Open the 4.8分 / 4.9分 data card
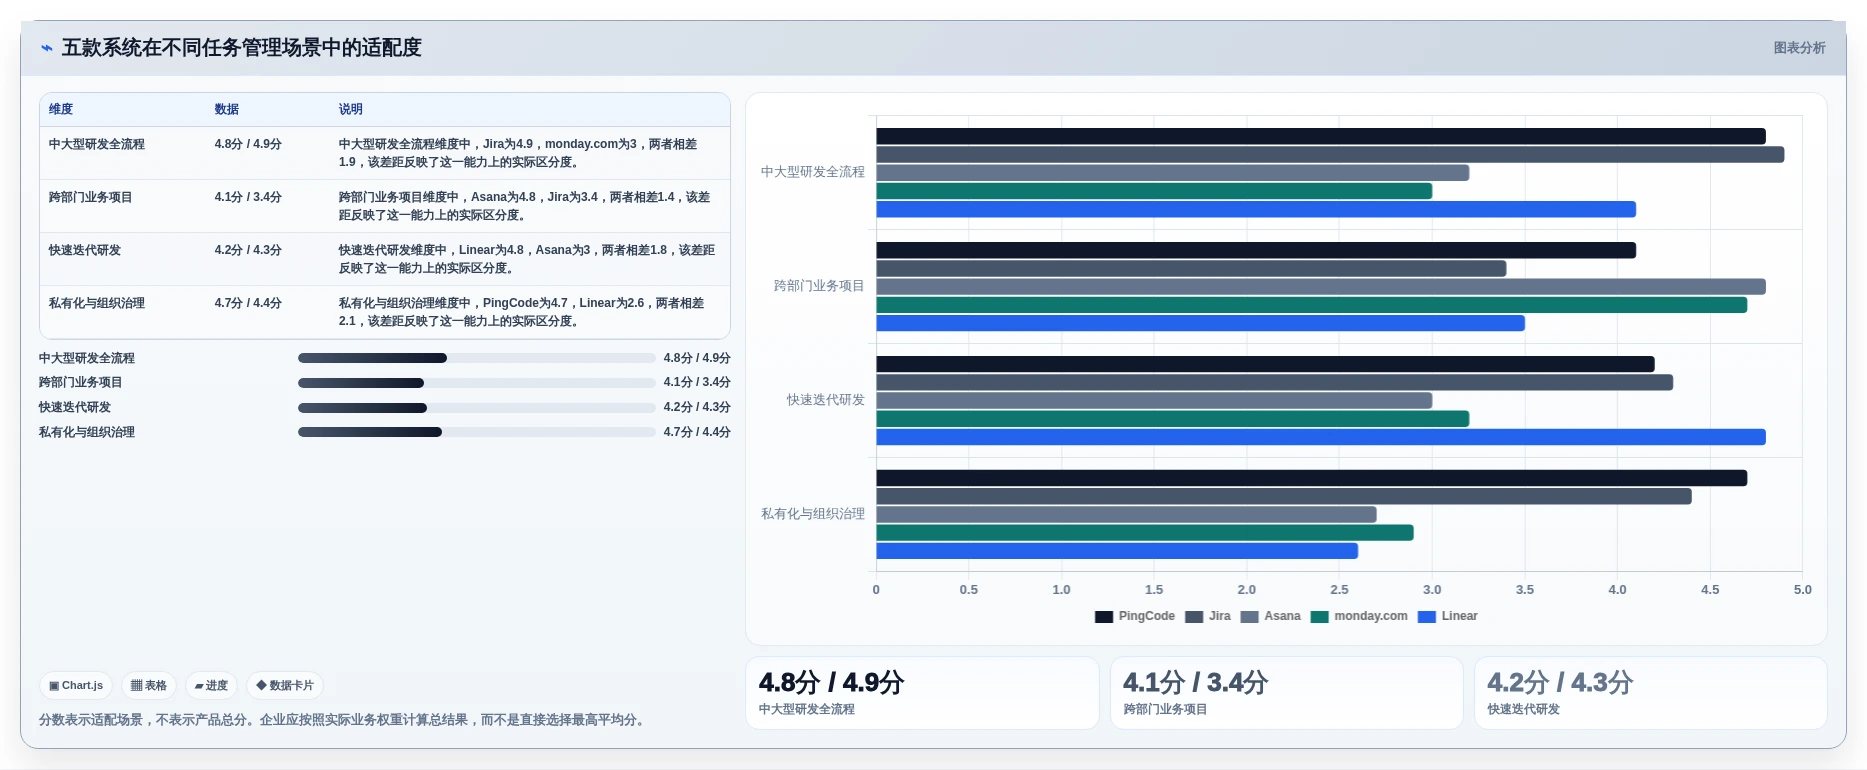The image size is (1867, 770). 922,693
